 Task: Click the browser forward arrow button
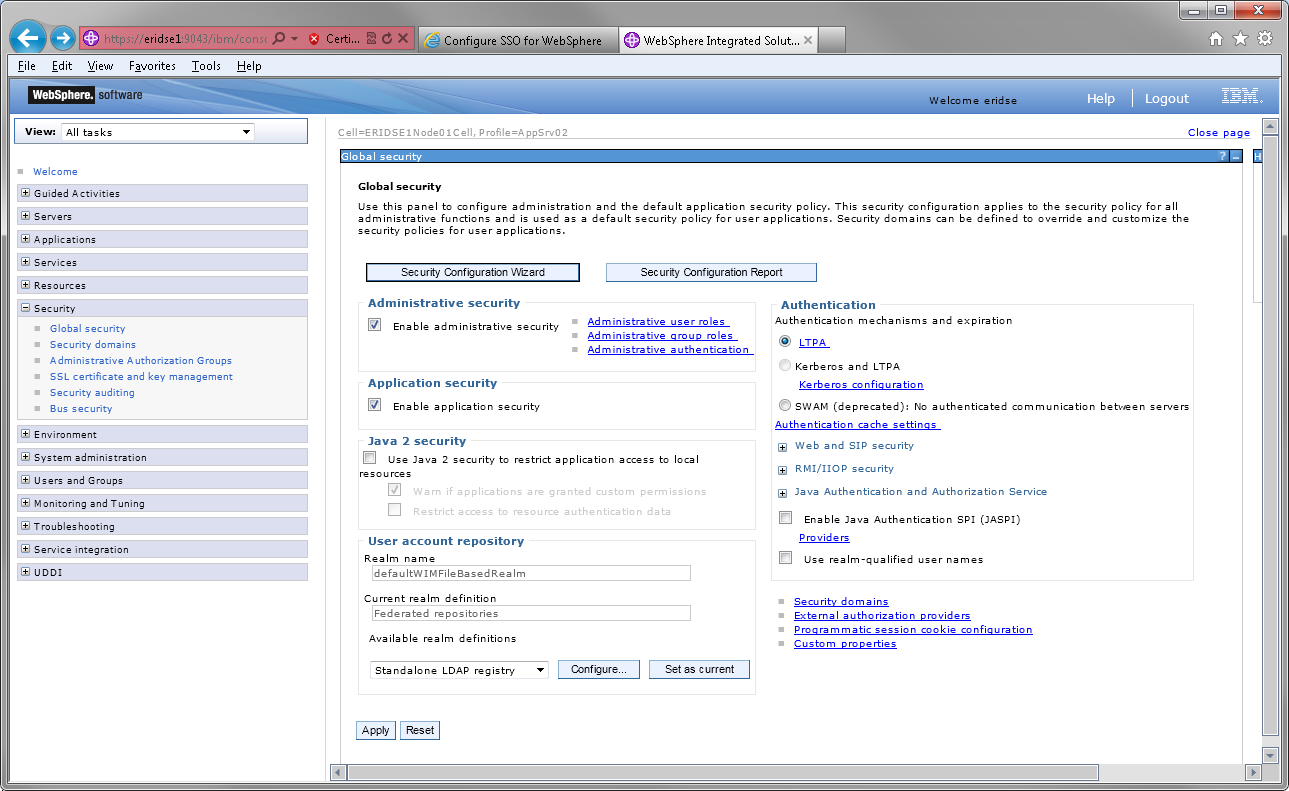(62, 39)
